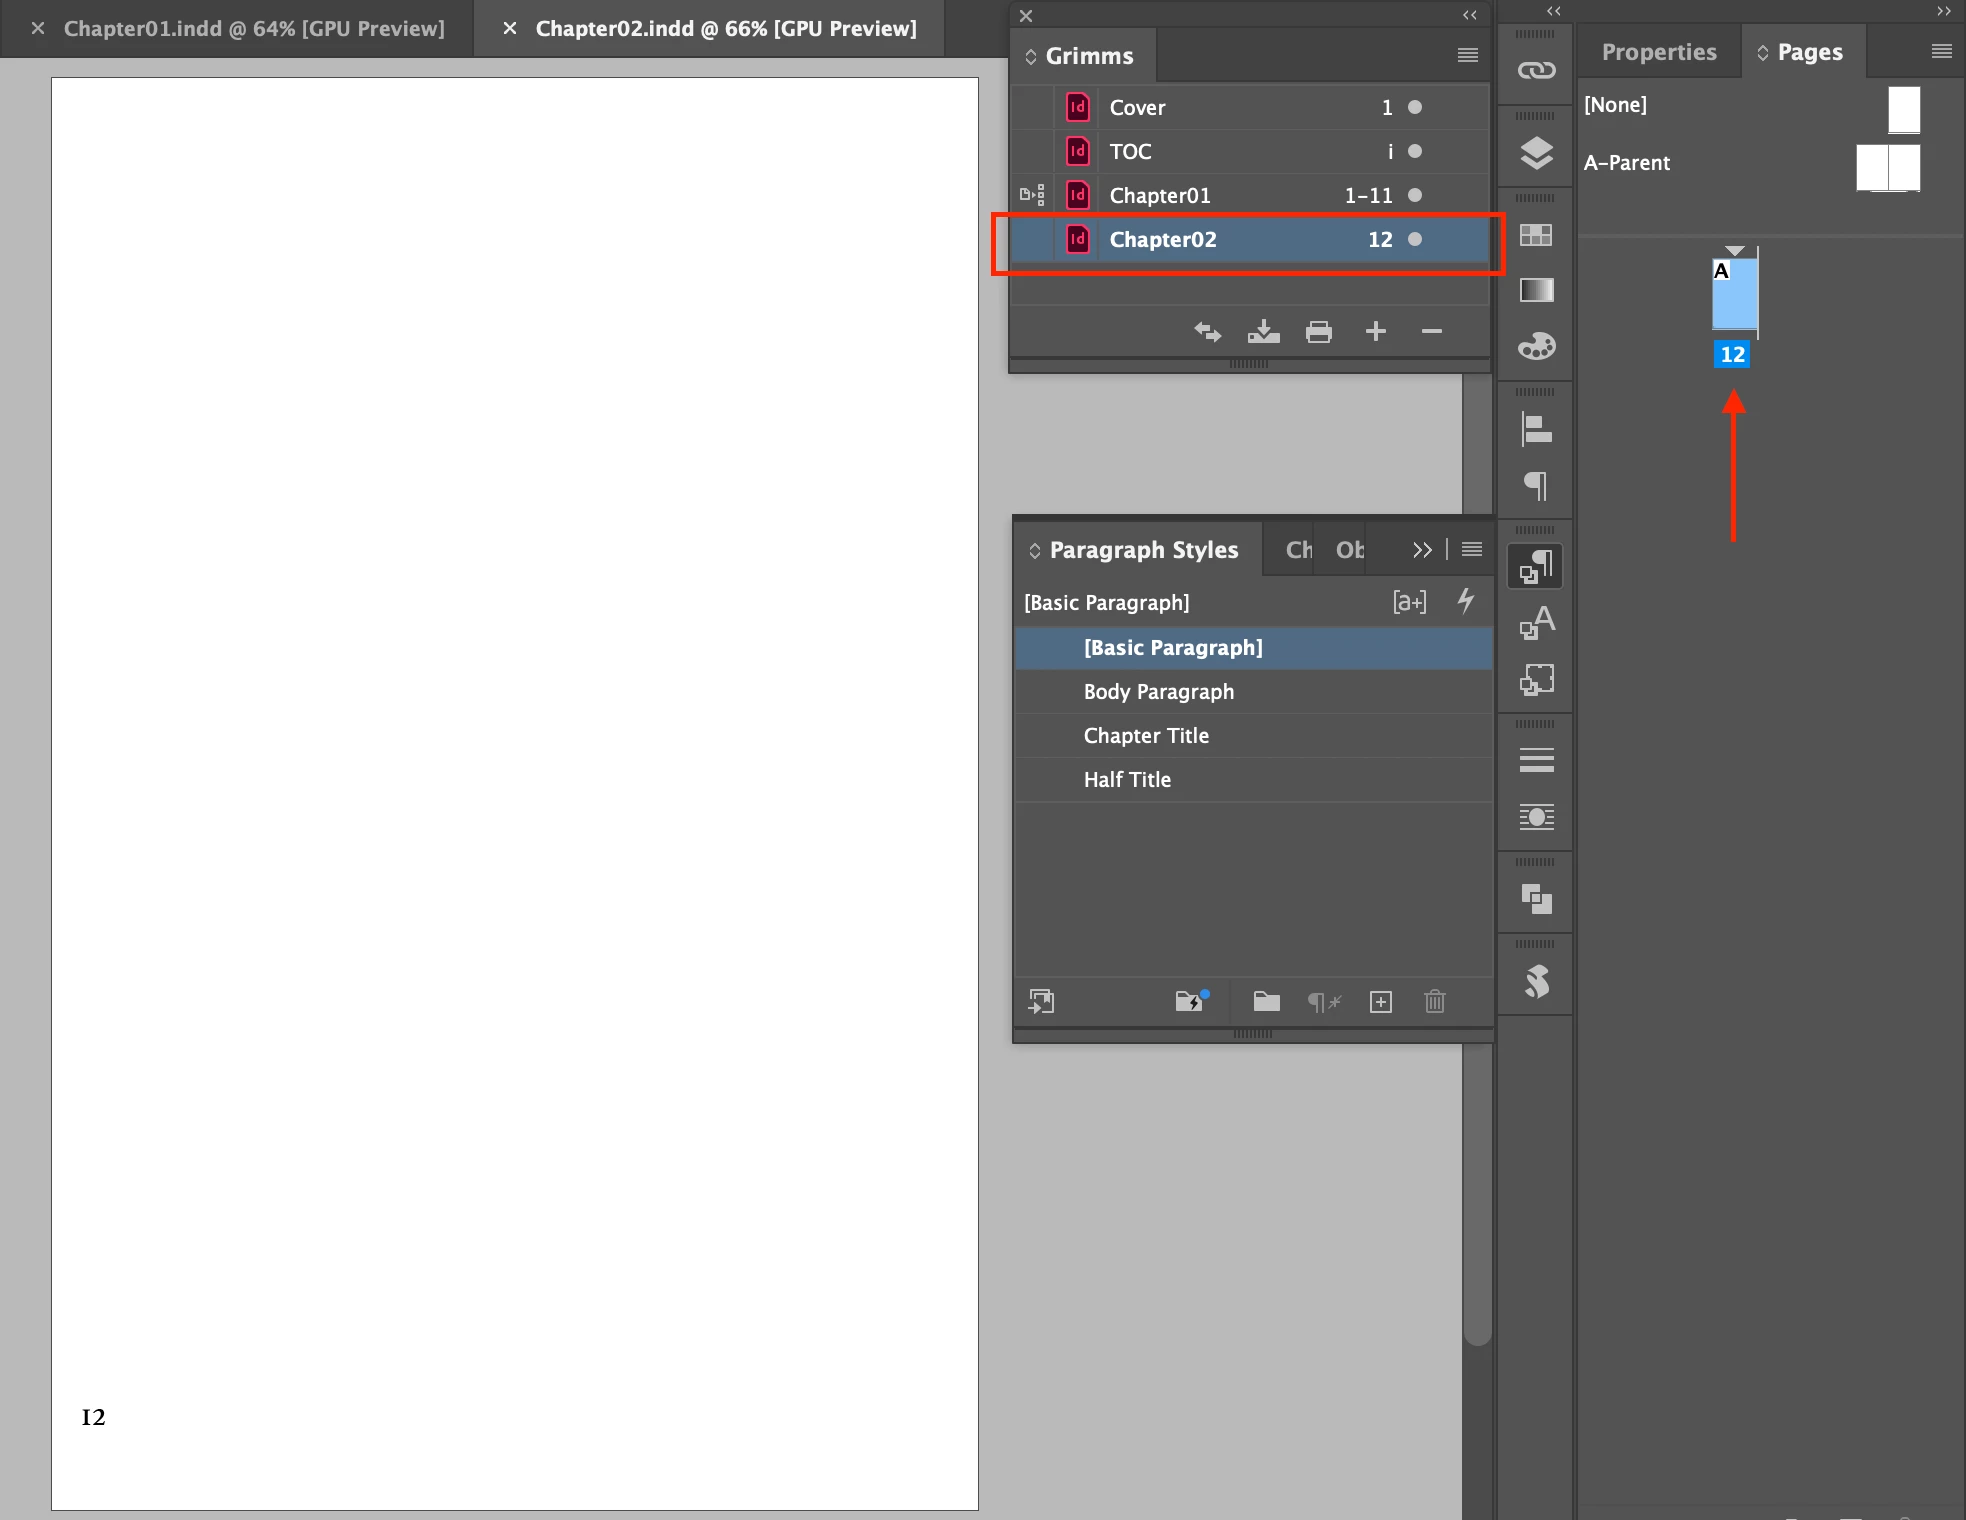The height and width of the screenshot is (1520, 1966).
Task: Expand hidden panel tabs with double chevron
Action: [x=1422, y=550]
